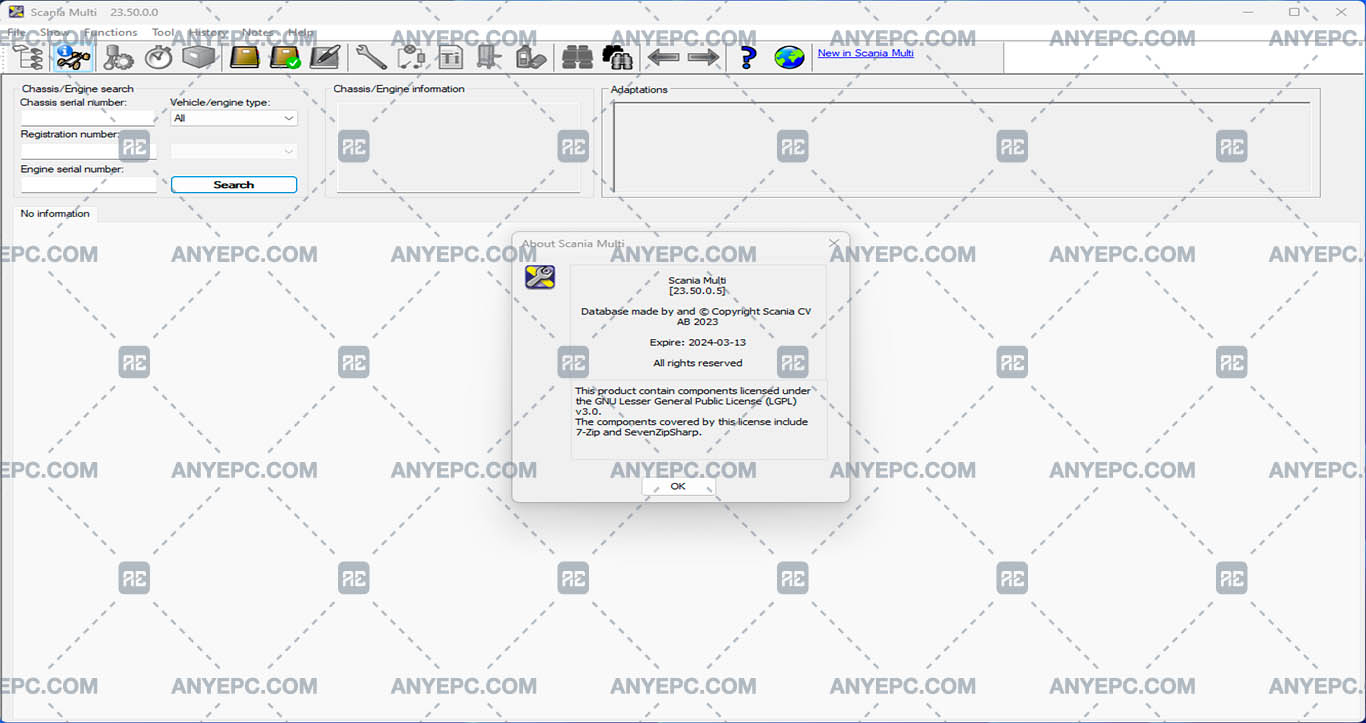Image resolution: width=1366 pixels, height=723 pixels.
Task: Open the File menu
Action: point(16,32)
